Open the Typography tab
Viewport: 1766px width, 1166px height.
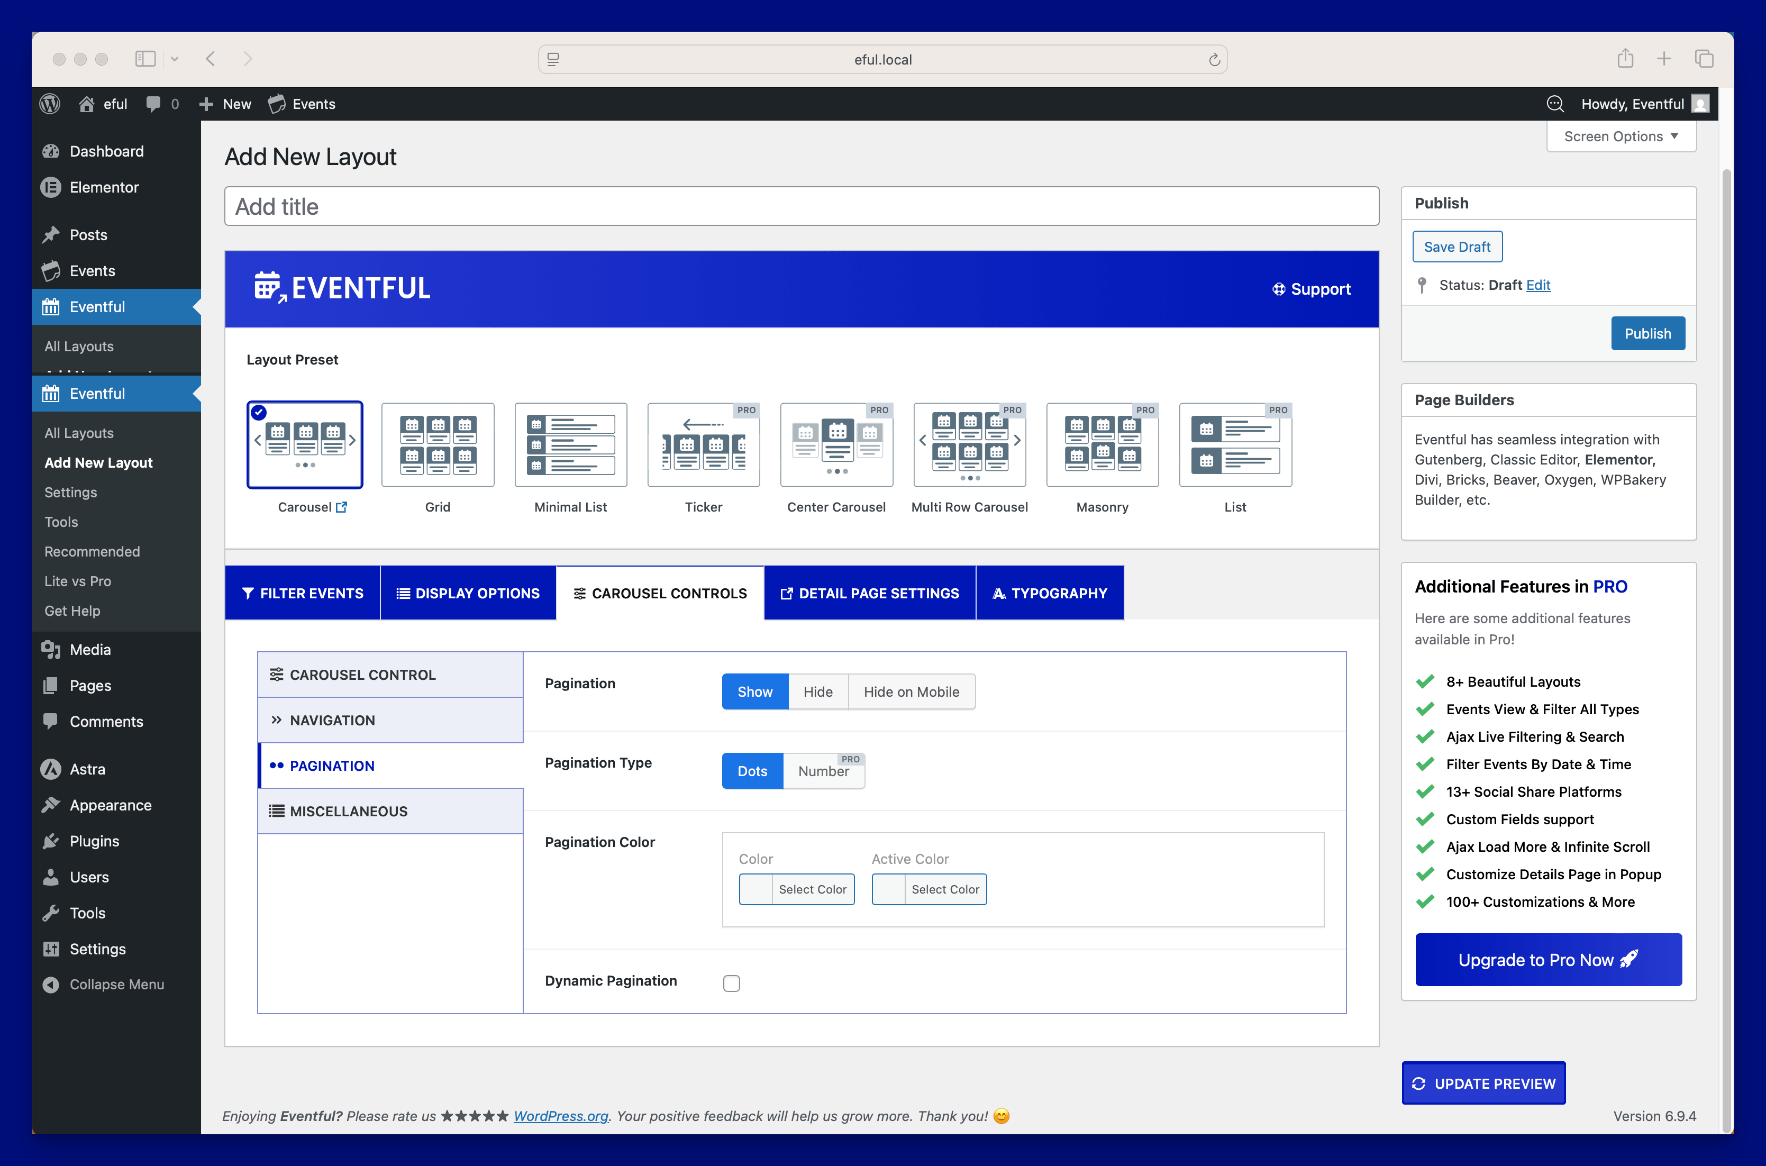[1050, 593]
